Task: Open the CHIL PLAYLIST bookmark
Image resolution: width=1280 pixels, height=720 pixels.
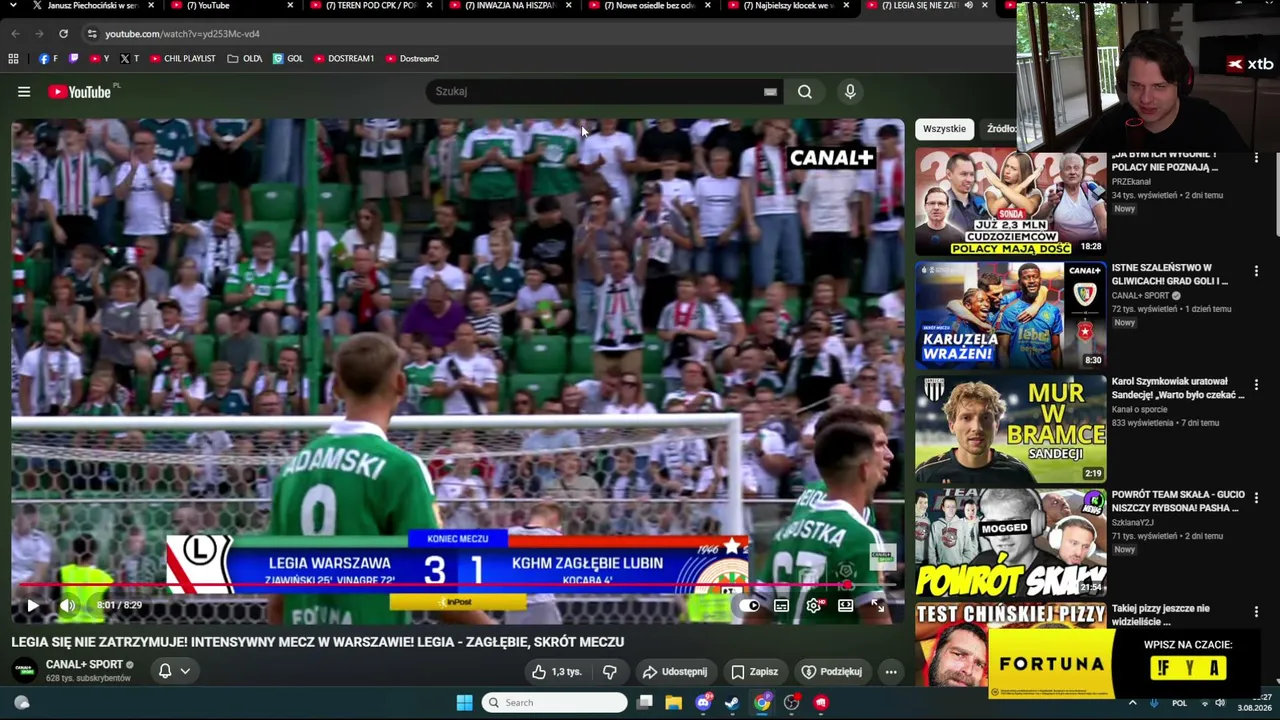Action: click(183, 59)
